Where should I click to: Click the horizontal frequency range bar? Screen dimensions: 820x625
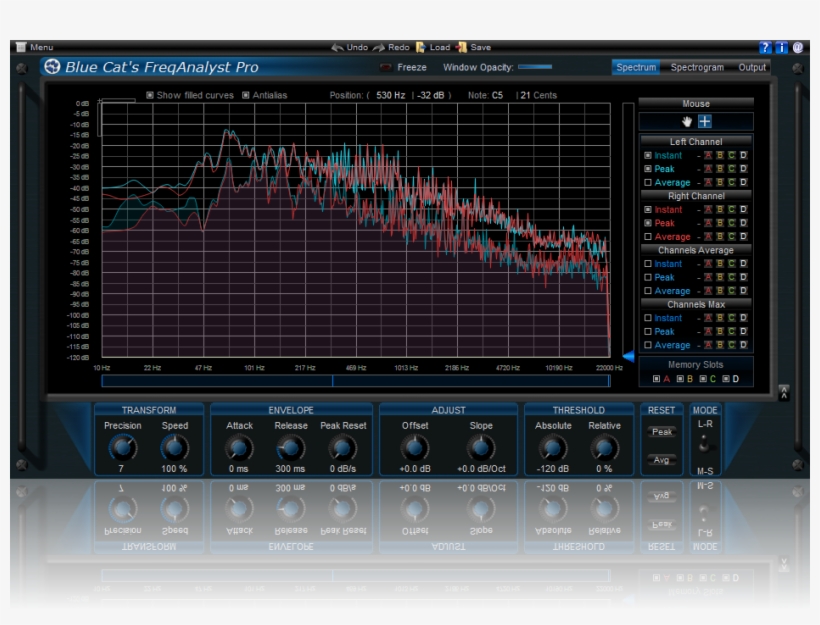(356, 381)
